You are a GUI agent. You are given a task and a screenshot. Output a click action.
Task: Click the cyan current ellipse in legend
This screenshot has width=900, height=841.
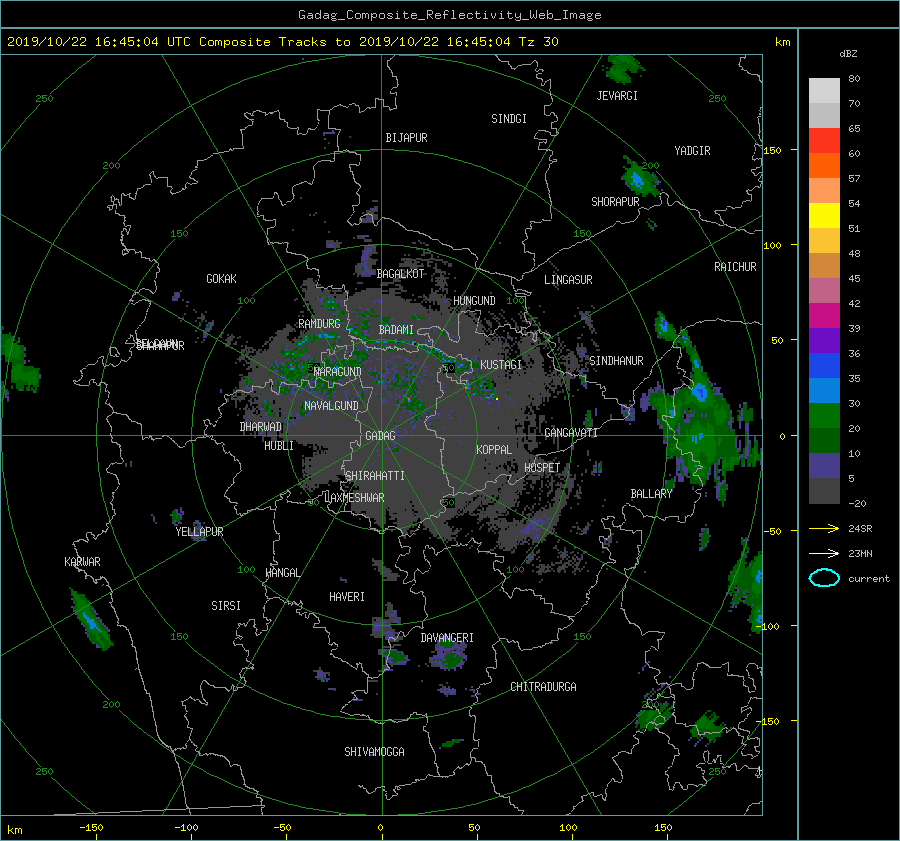824,578
